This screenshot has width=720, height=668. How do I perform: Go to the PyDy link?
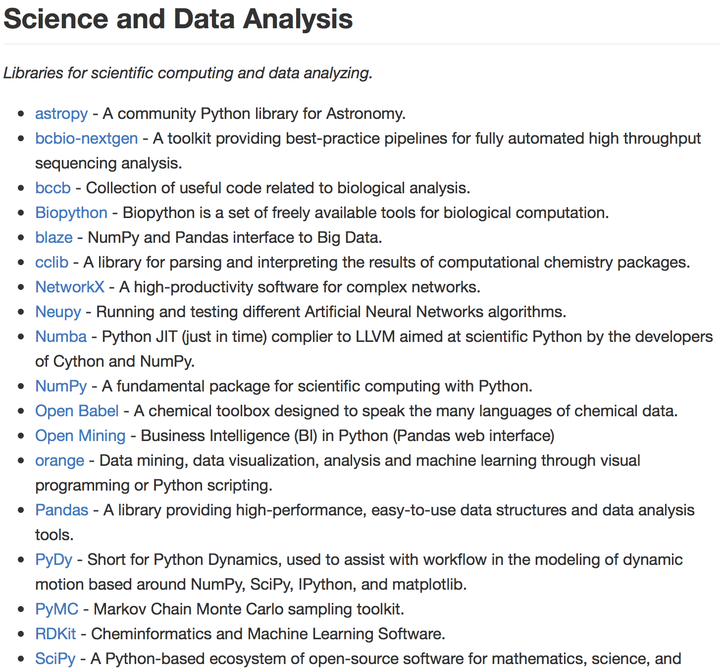pos(54,560)
